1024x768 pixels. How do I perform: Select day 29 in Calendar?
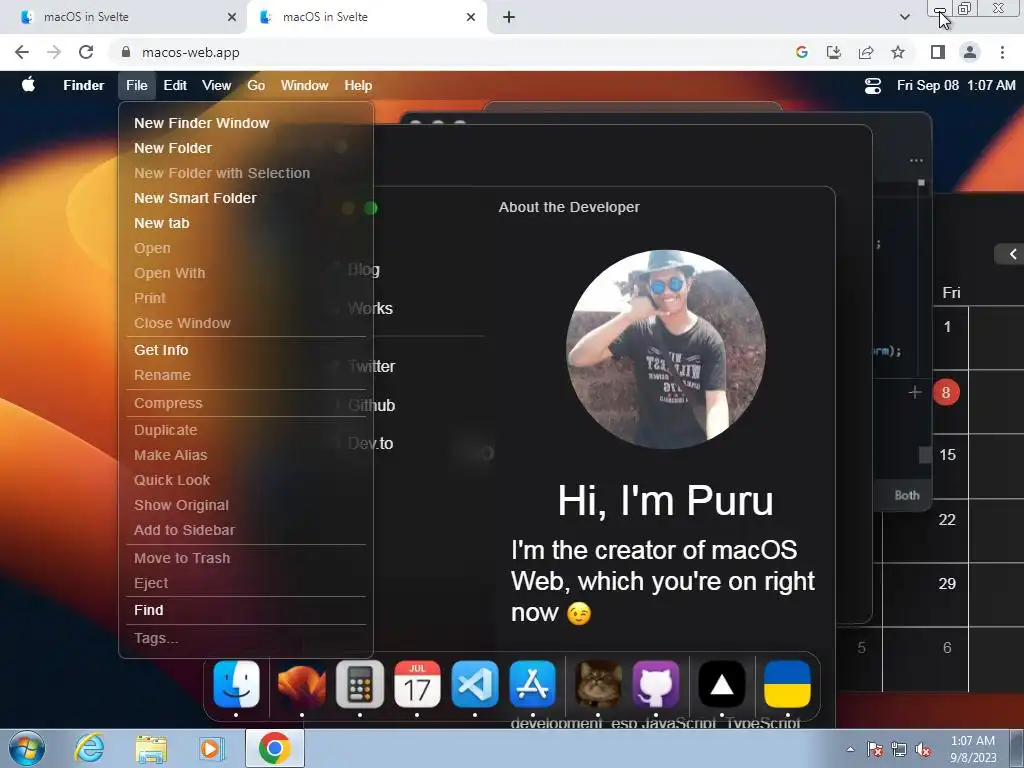(947, 583)
